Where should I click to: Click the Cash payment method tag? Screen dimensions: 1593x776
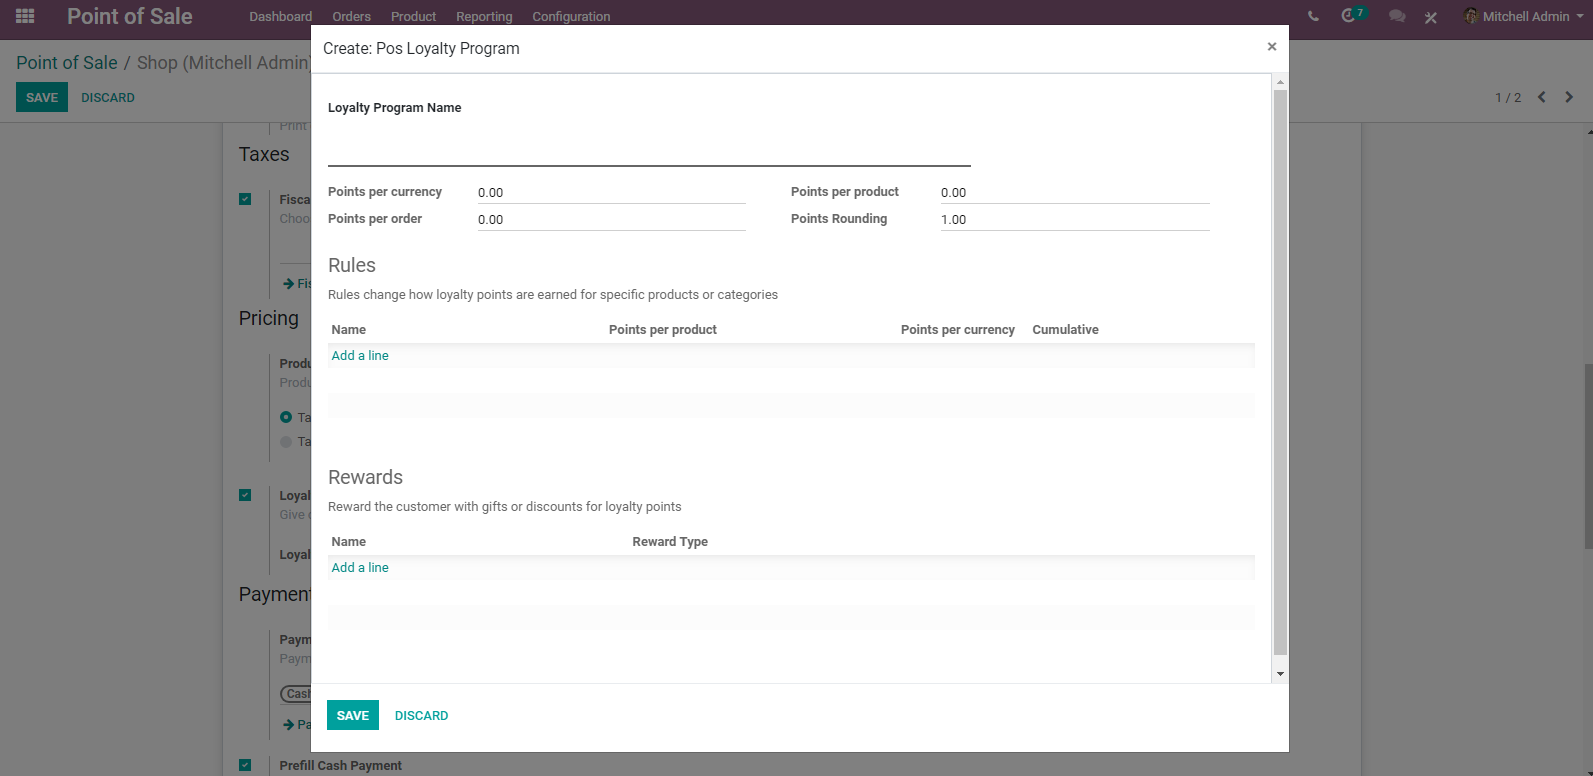297,694
